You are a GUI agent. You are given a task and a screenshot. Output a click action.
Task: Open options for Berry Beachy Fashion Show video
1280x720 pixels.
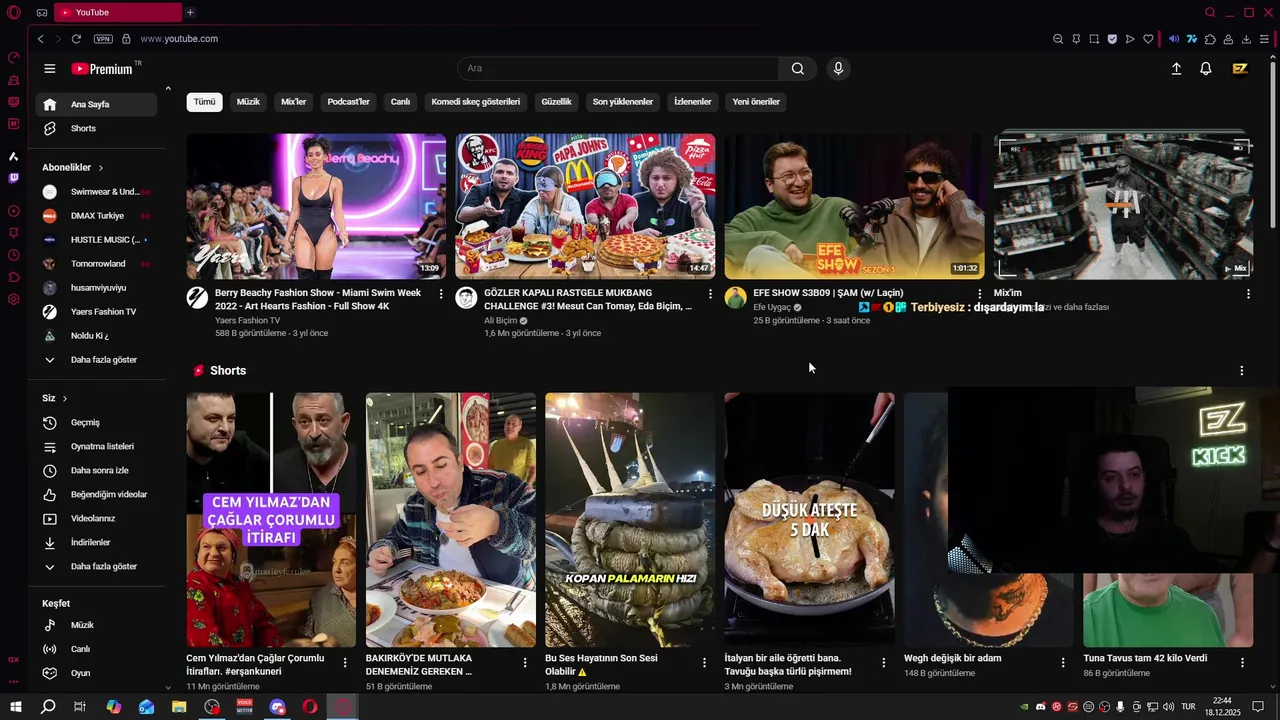[441, 294]
